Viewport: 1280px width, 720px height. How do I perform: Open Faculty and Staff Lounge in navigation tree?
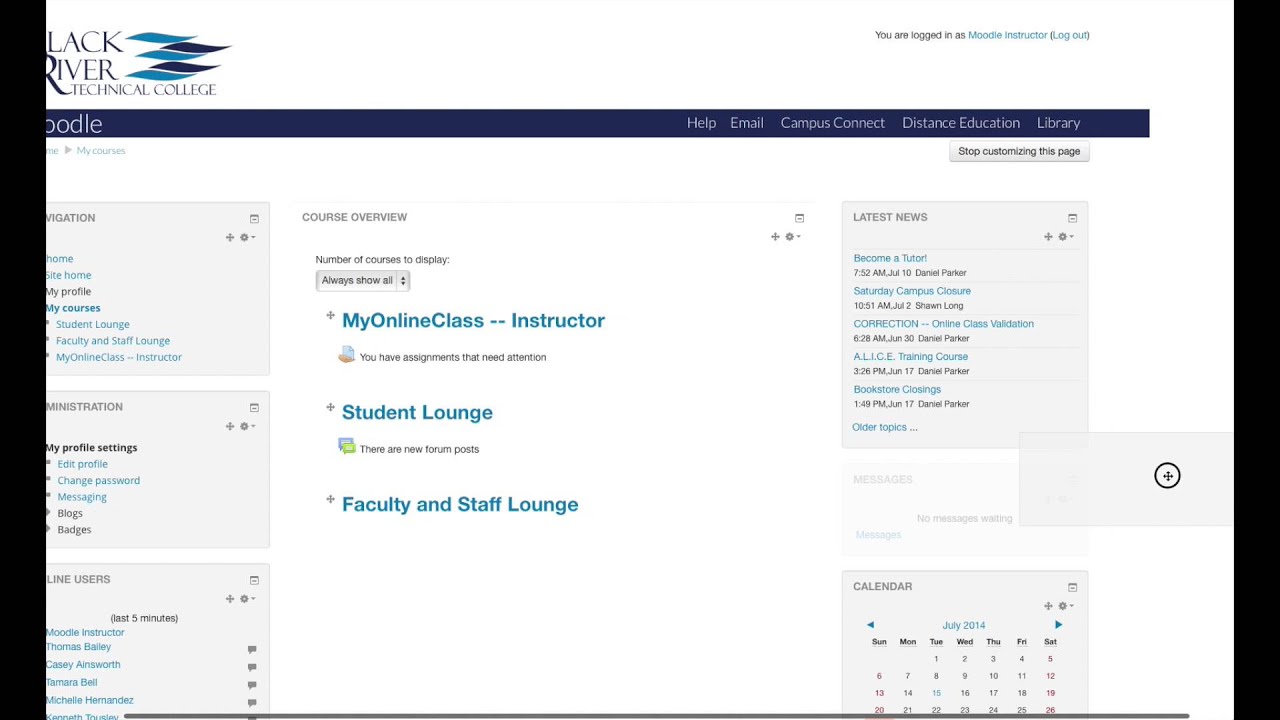(113, 341)
